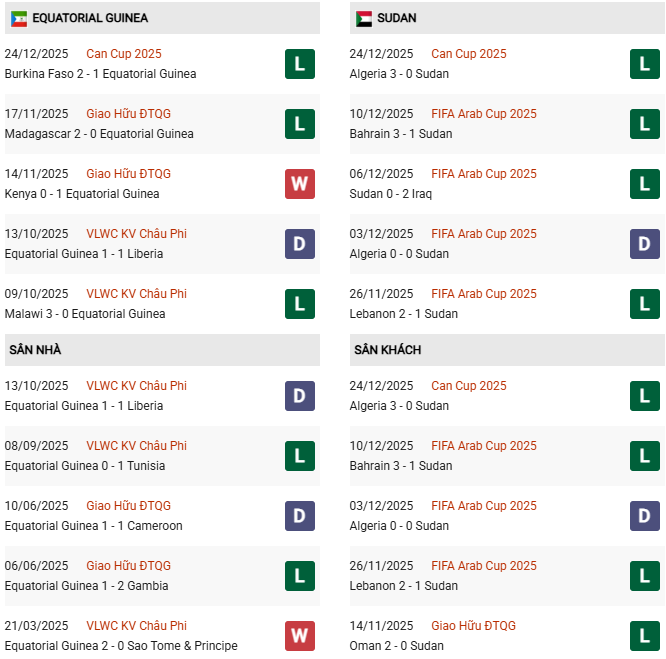The image size is (666, 659).
Task: Open Can Cup 2025 link for Burkina Faso match
Action: 124,54
